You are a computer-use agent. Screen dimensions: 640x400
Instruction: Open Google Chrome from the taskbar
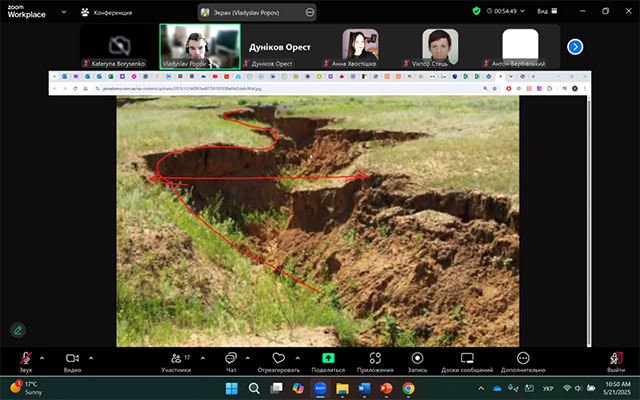click(408, 388)
